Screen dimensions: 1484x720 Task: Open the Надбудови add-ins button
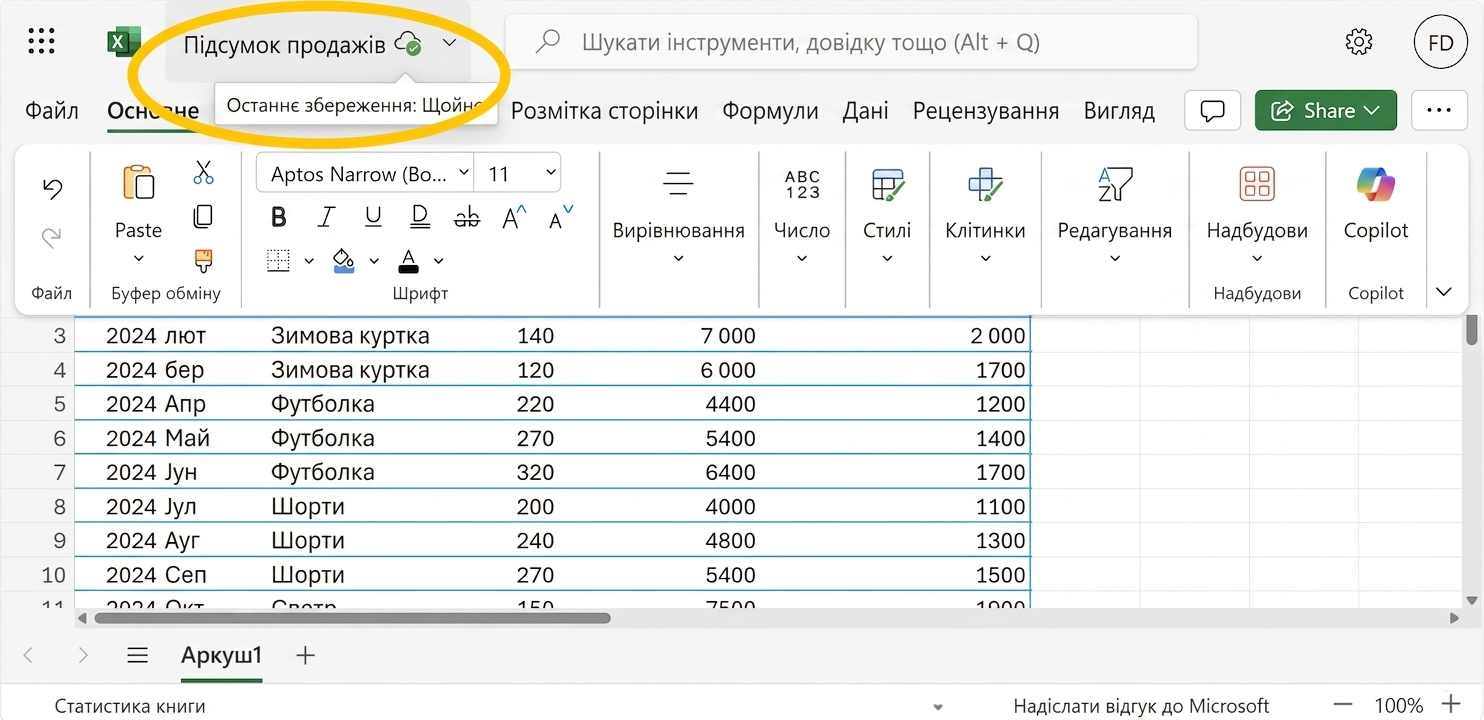1257,215
